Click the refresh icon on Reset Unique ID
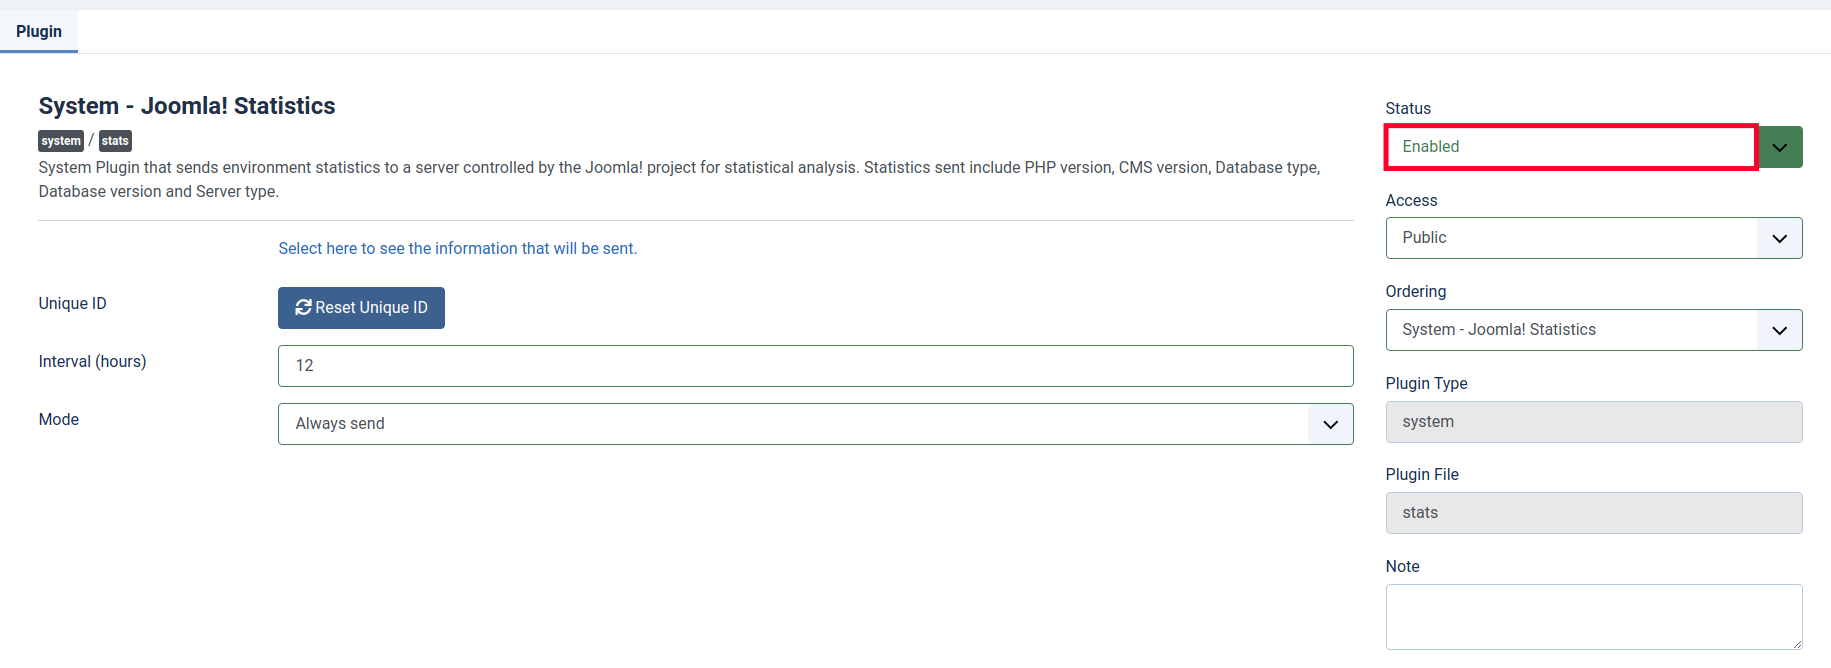 (303, 308)
